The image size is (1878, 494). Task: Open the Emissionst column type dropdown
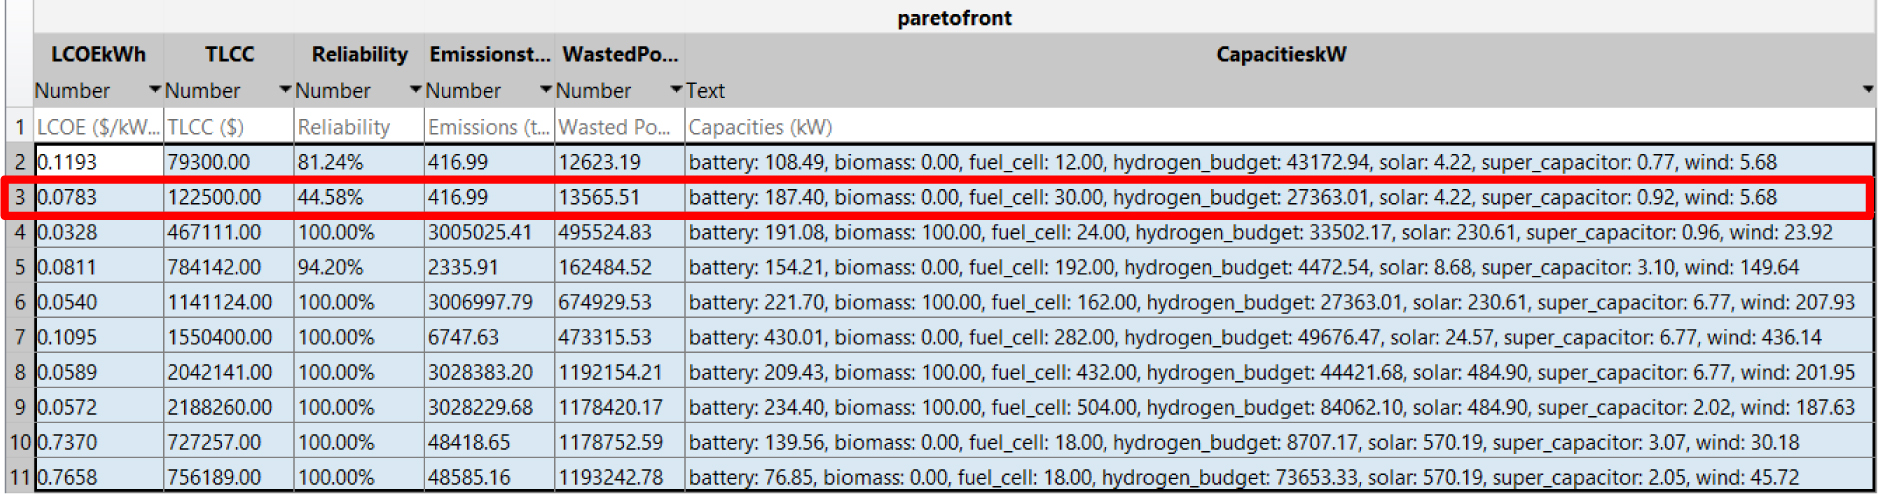click(546, 90)
